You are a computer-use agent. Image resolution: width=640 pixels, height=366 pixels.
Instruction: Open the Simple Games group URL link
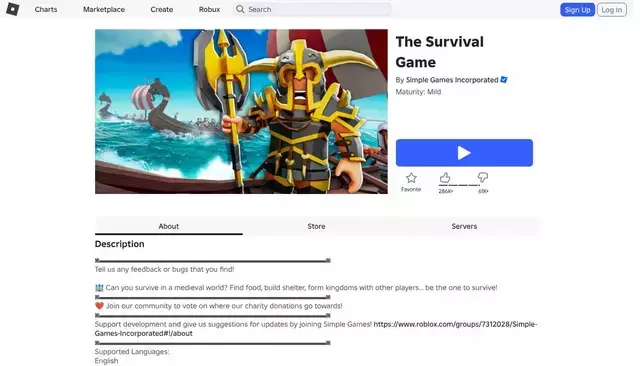[x=316, y=329]
